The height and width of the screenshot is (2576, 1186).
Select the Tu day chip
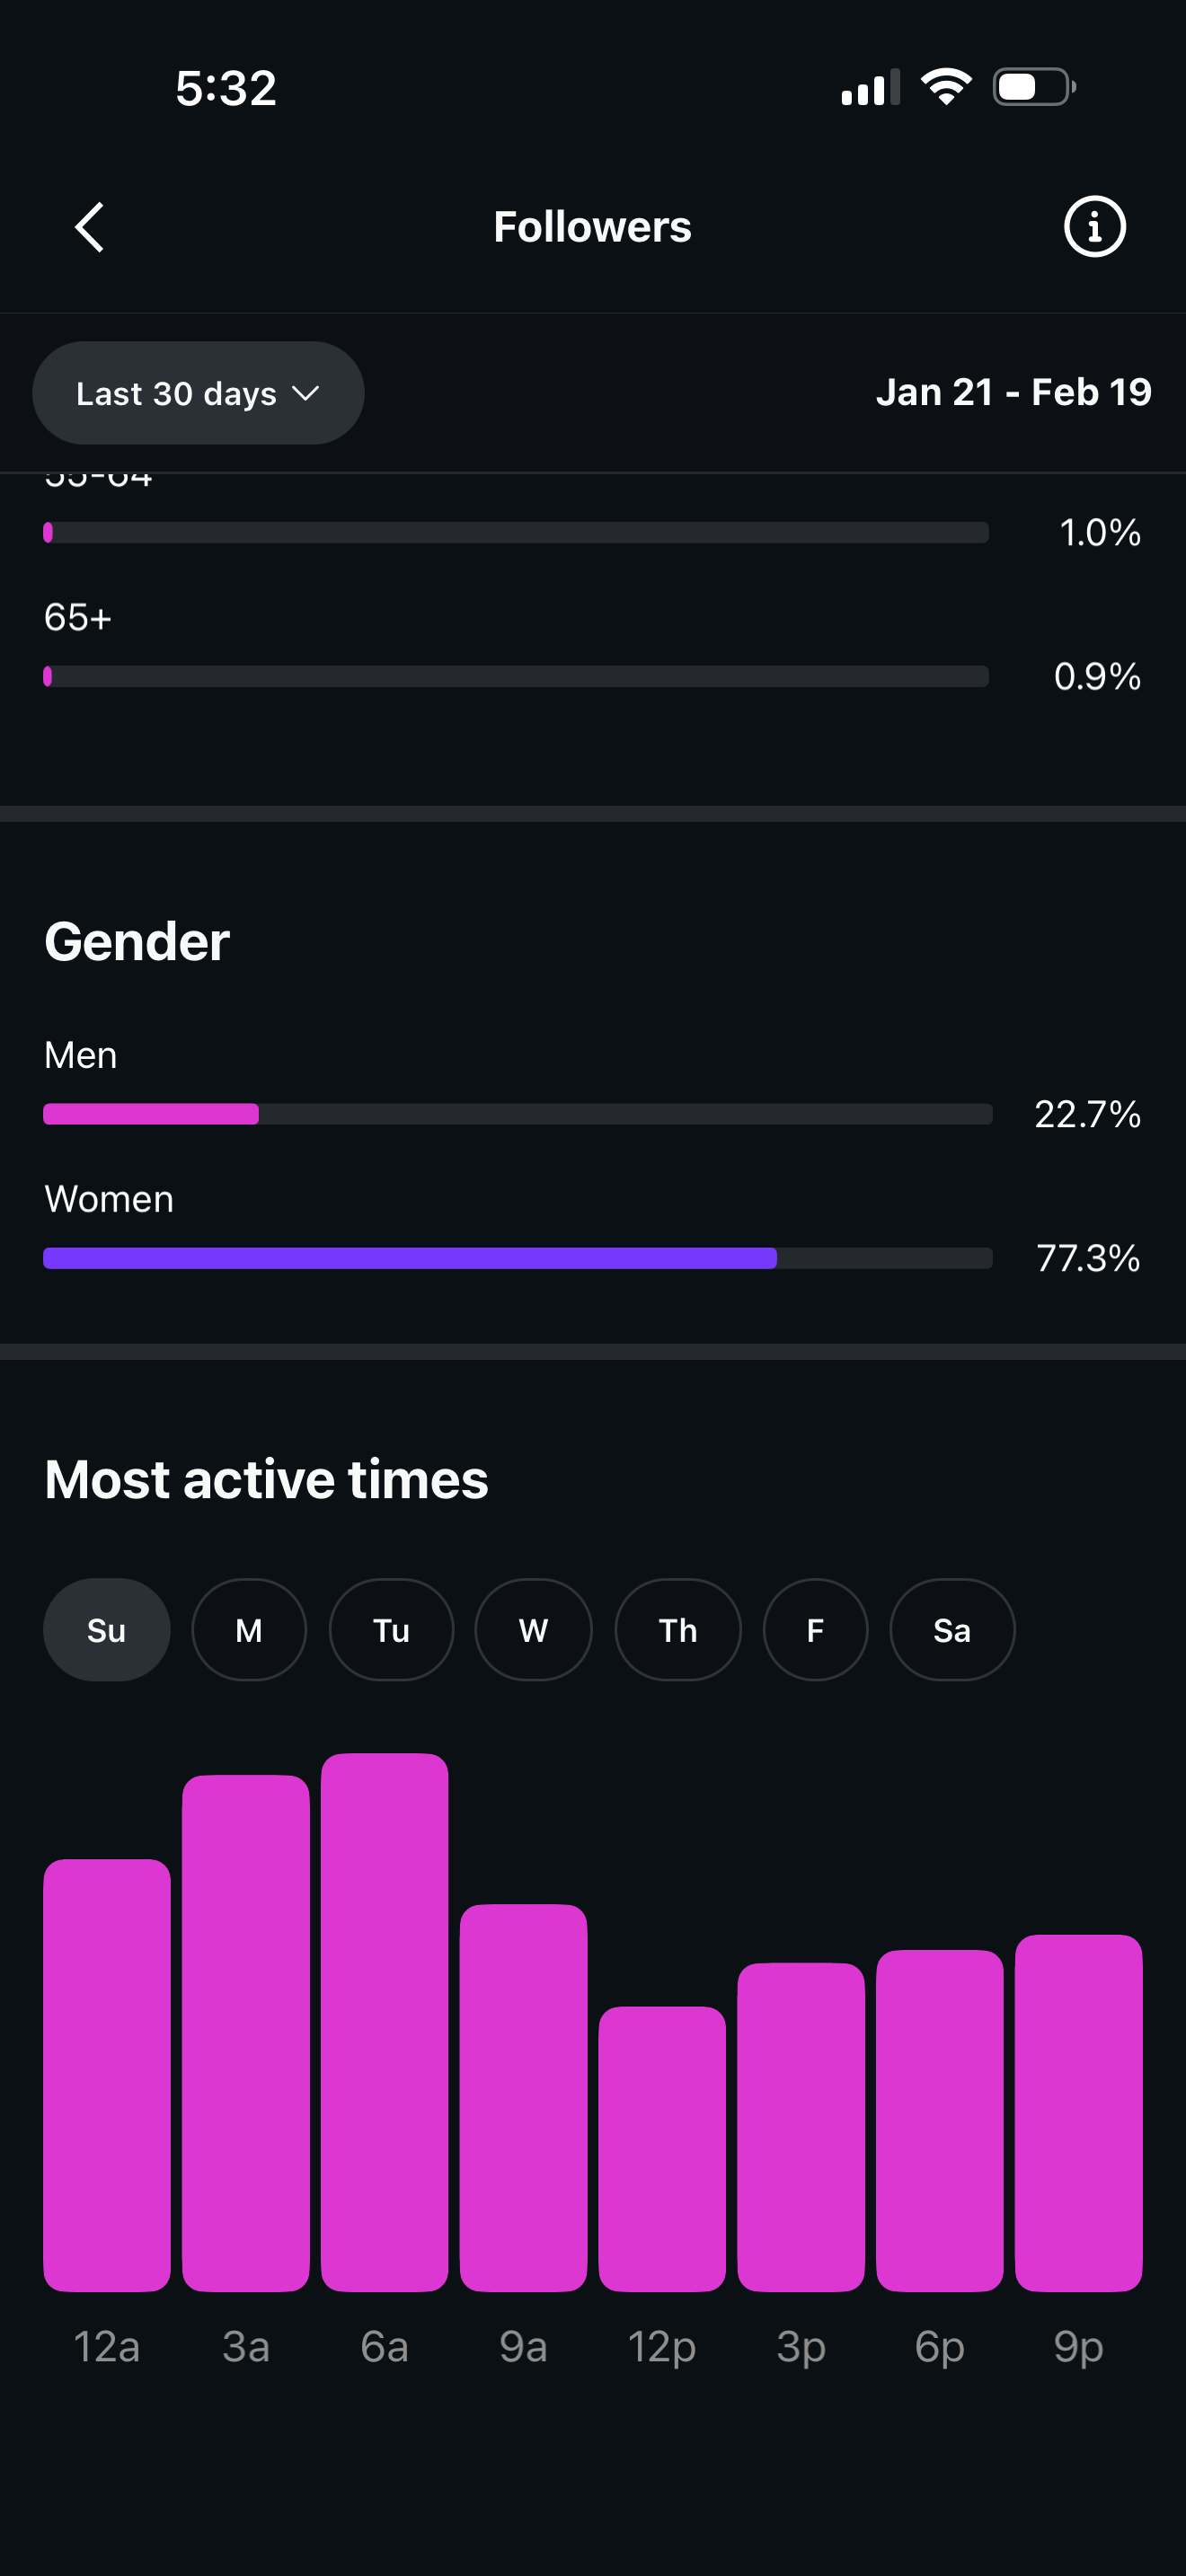click(x=391, y=1630)
